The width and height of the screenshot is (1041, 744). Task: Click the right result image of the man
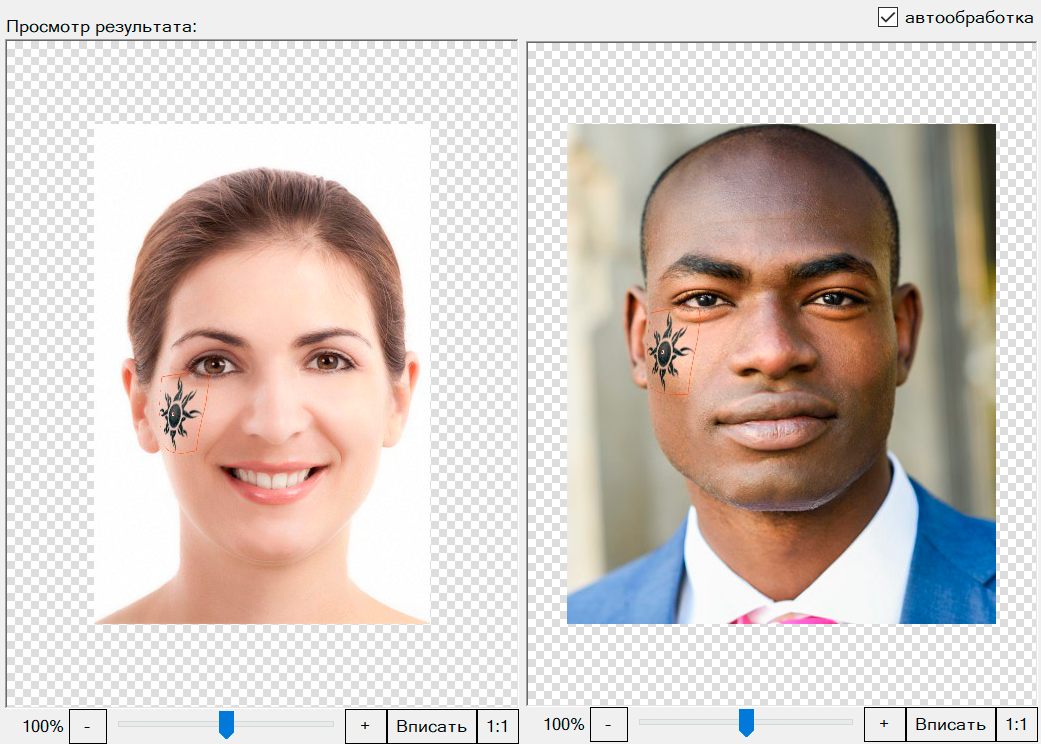(781, 374)
